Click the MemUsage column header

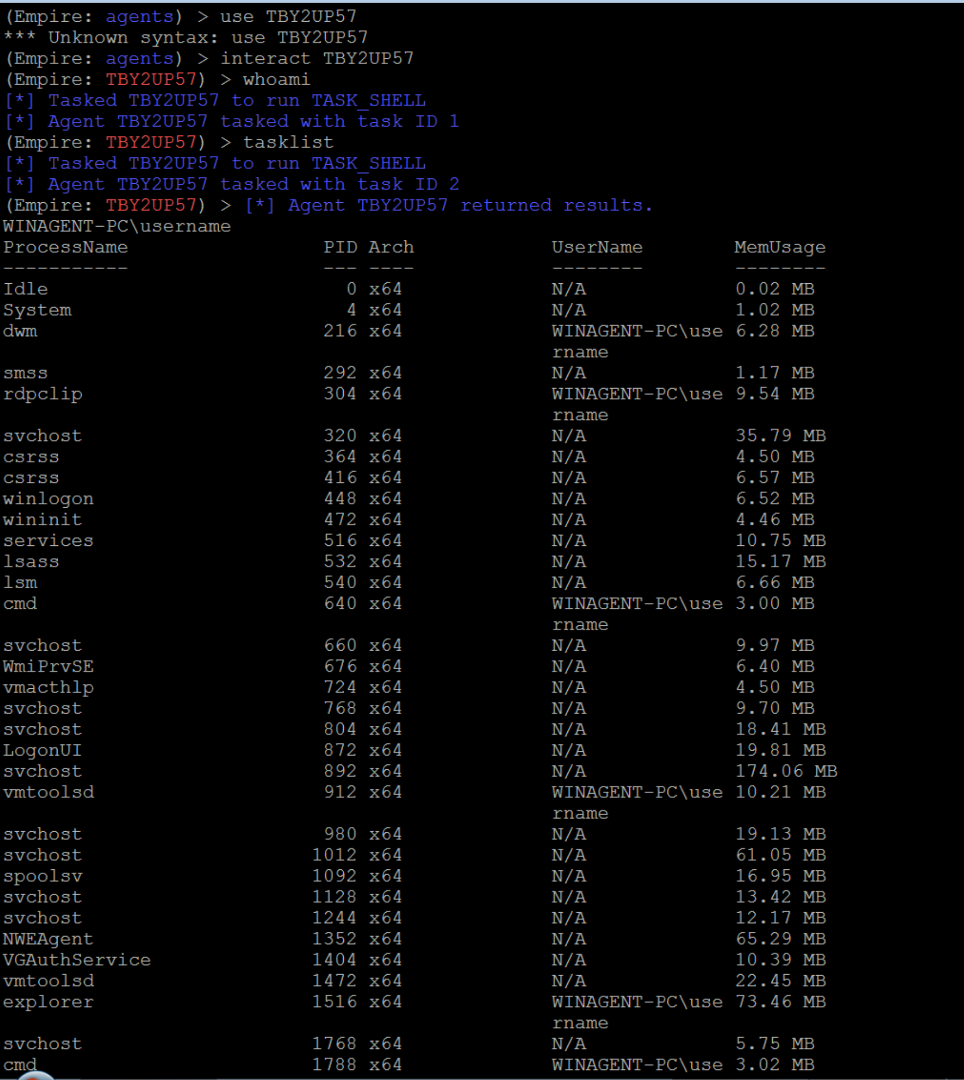pyautogui.click(x=780, y=247)
